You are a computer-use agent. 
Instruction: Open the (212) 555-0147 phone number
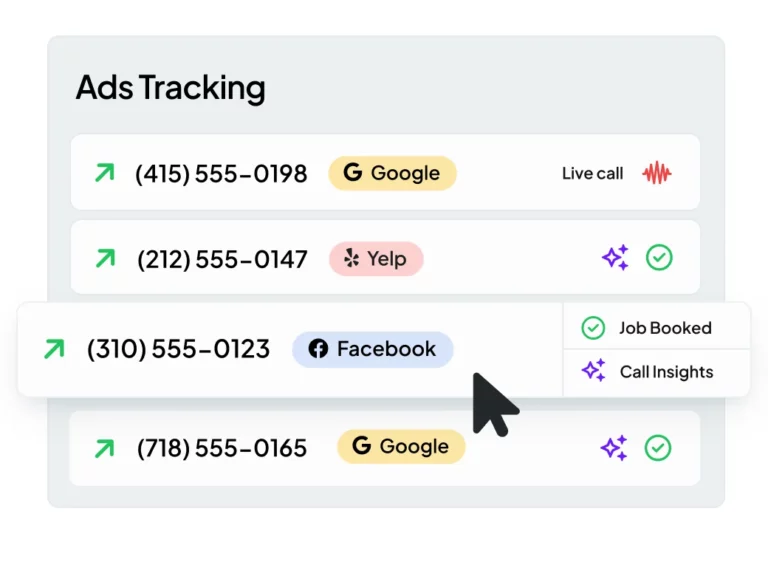coord(222,259)
